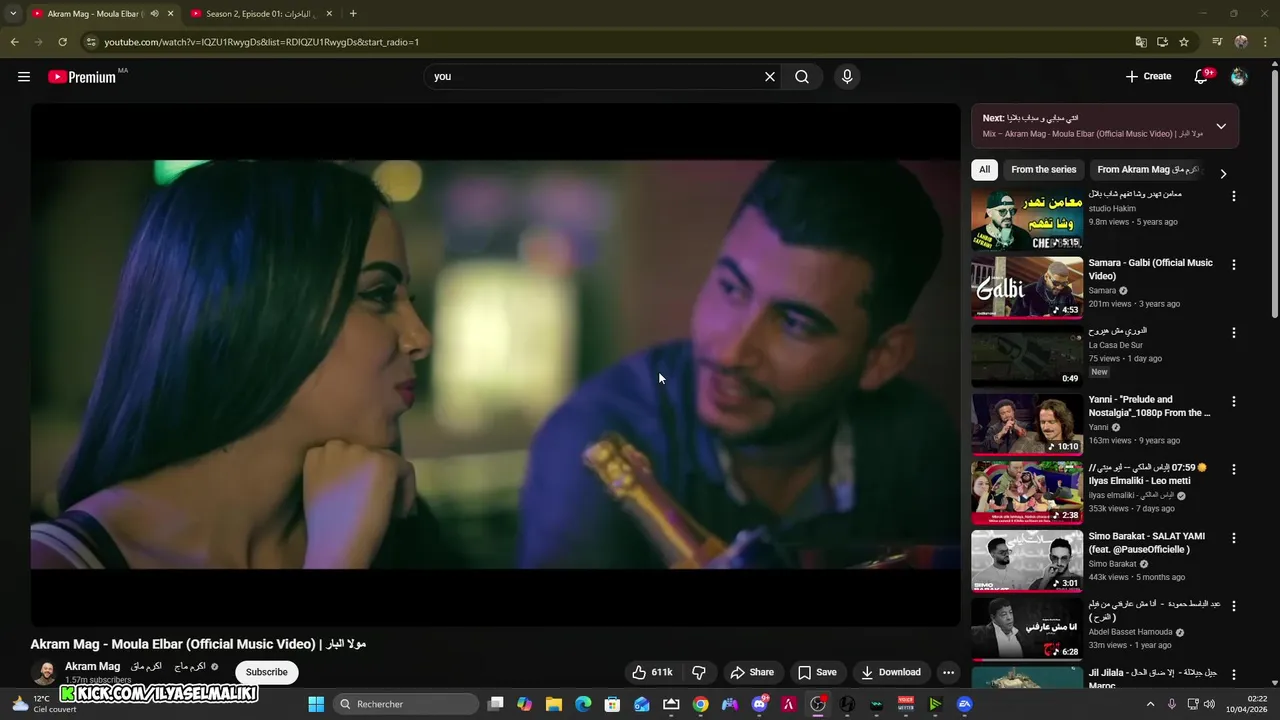Open the tab search dropdown arrow
Viewport: 1280px width, 720px height.
point(13,14)
